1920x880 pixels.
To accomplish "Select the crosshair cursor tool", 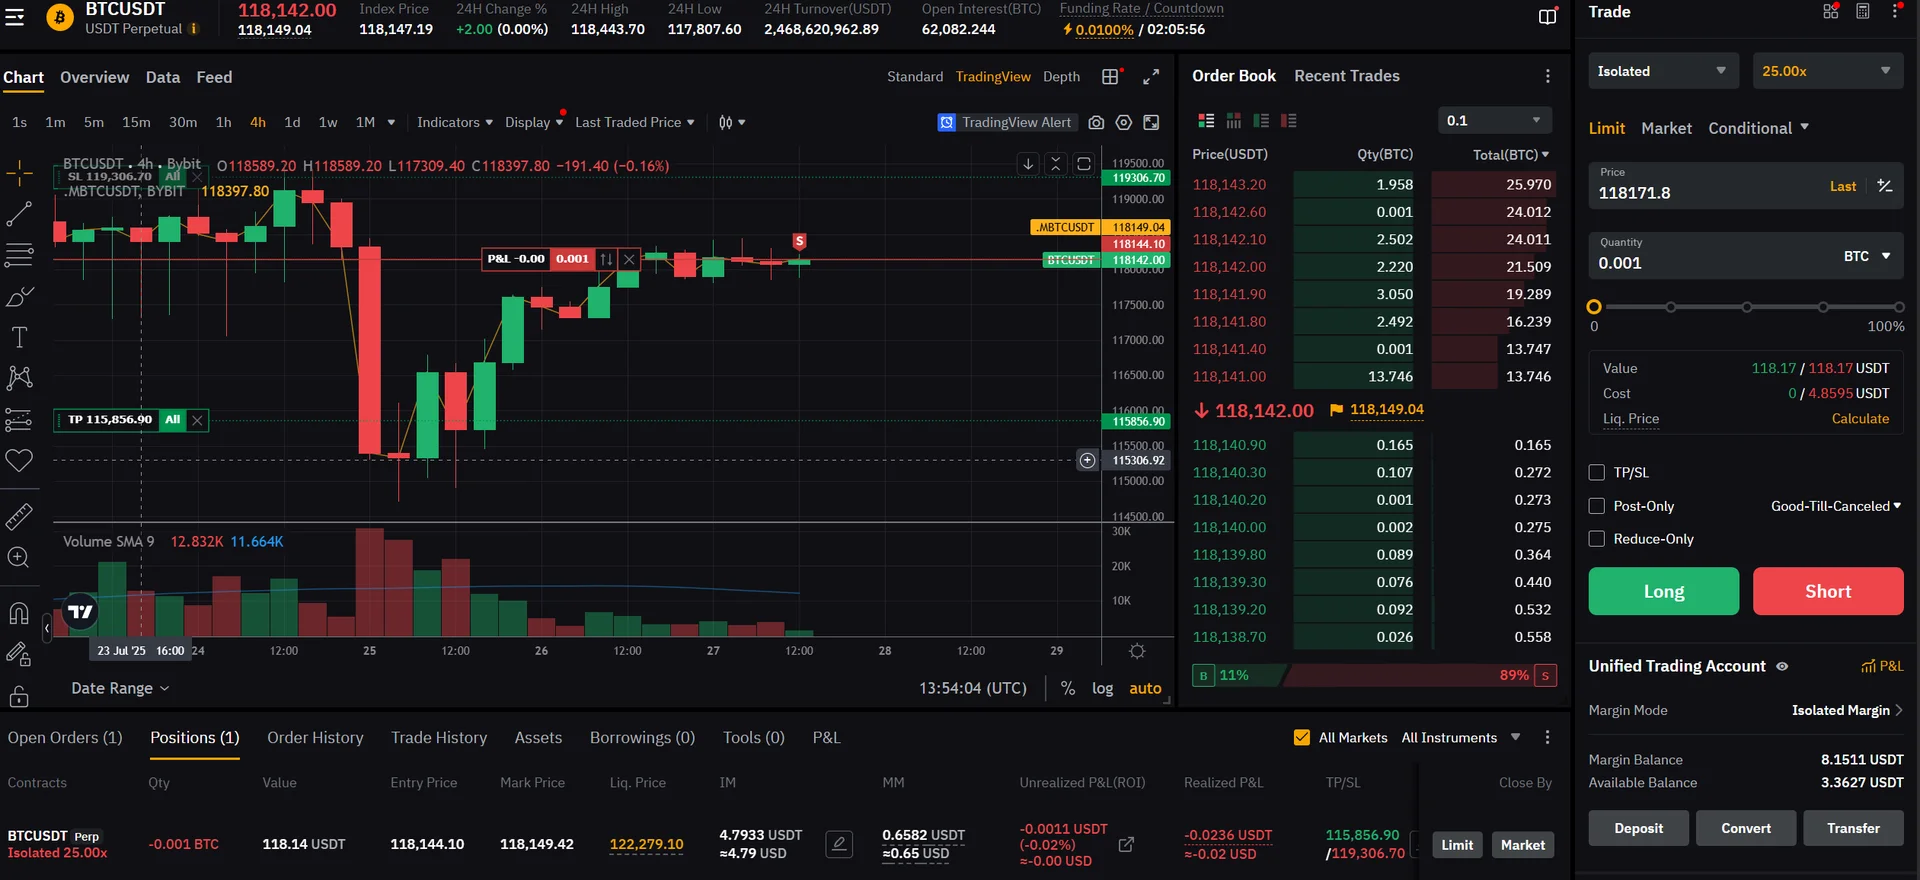I will pos(19,173).
